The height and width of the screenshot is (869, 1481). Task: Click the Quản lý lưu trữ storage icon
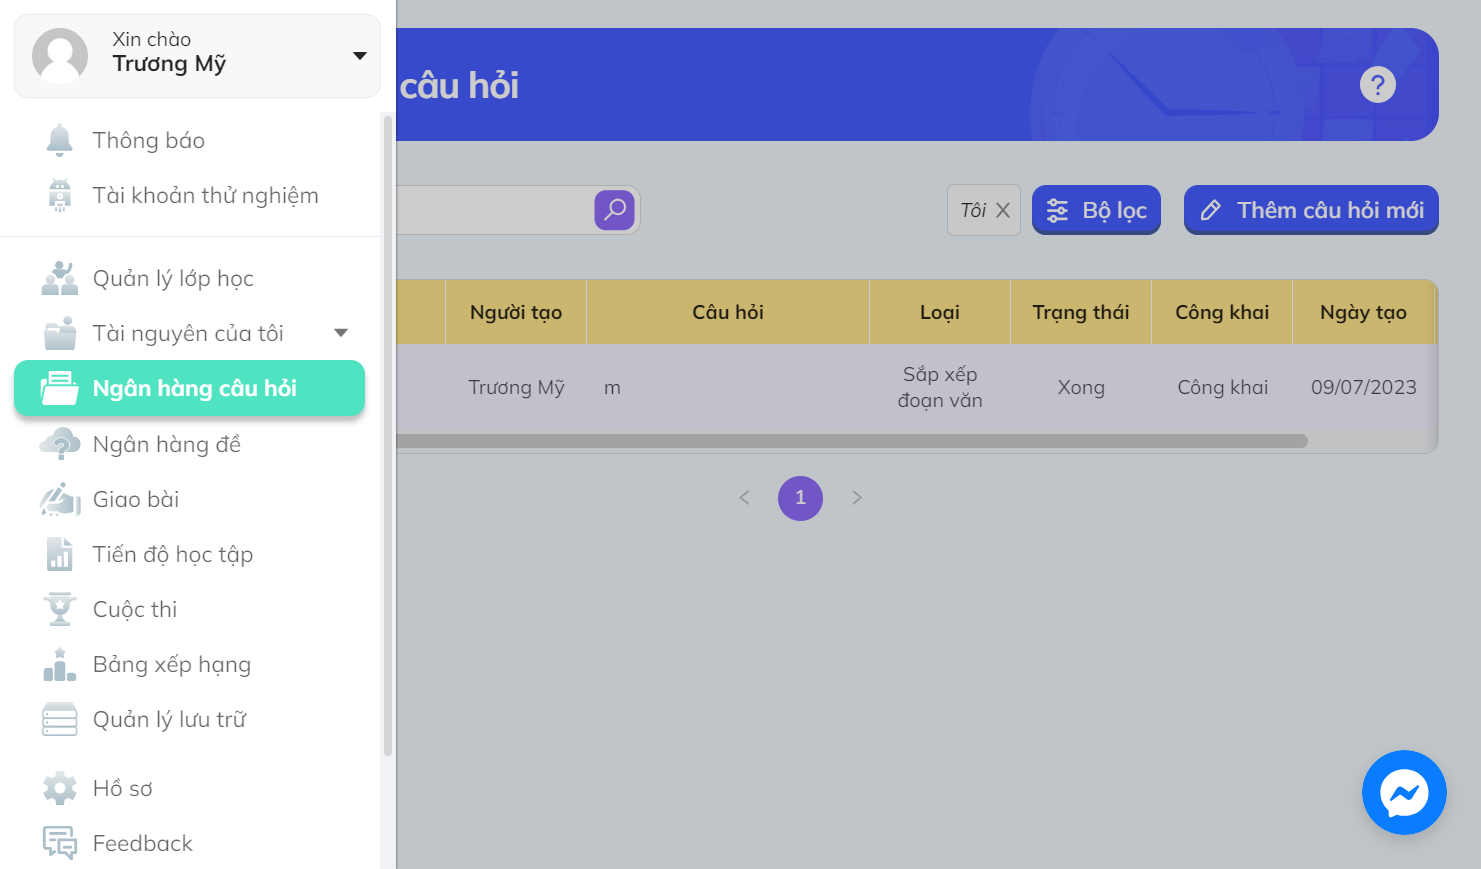[x=60, y=719]
